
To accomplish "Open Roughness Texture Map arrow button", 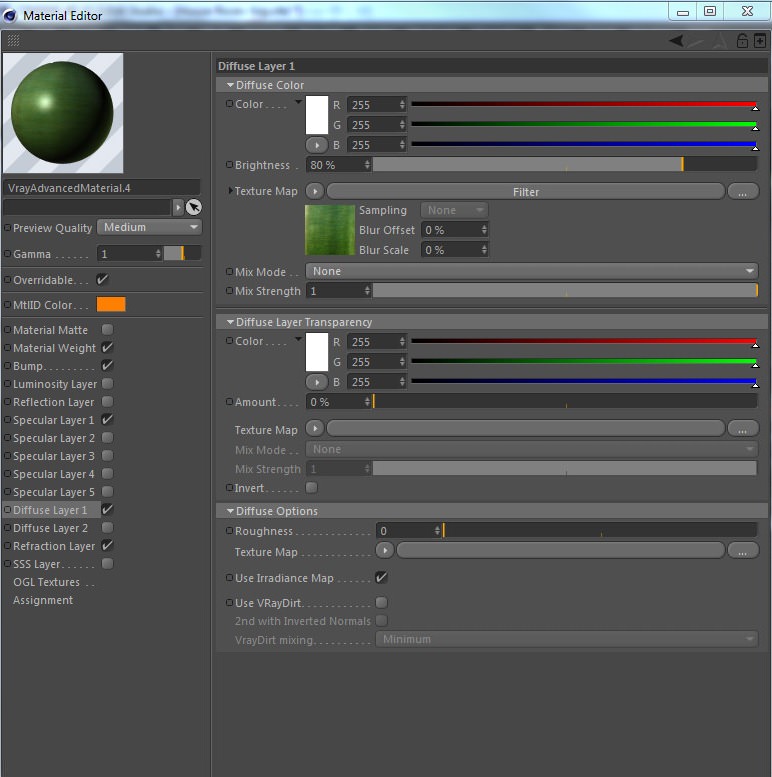I will [x=385, y=550].
